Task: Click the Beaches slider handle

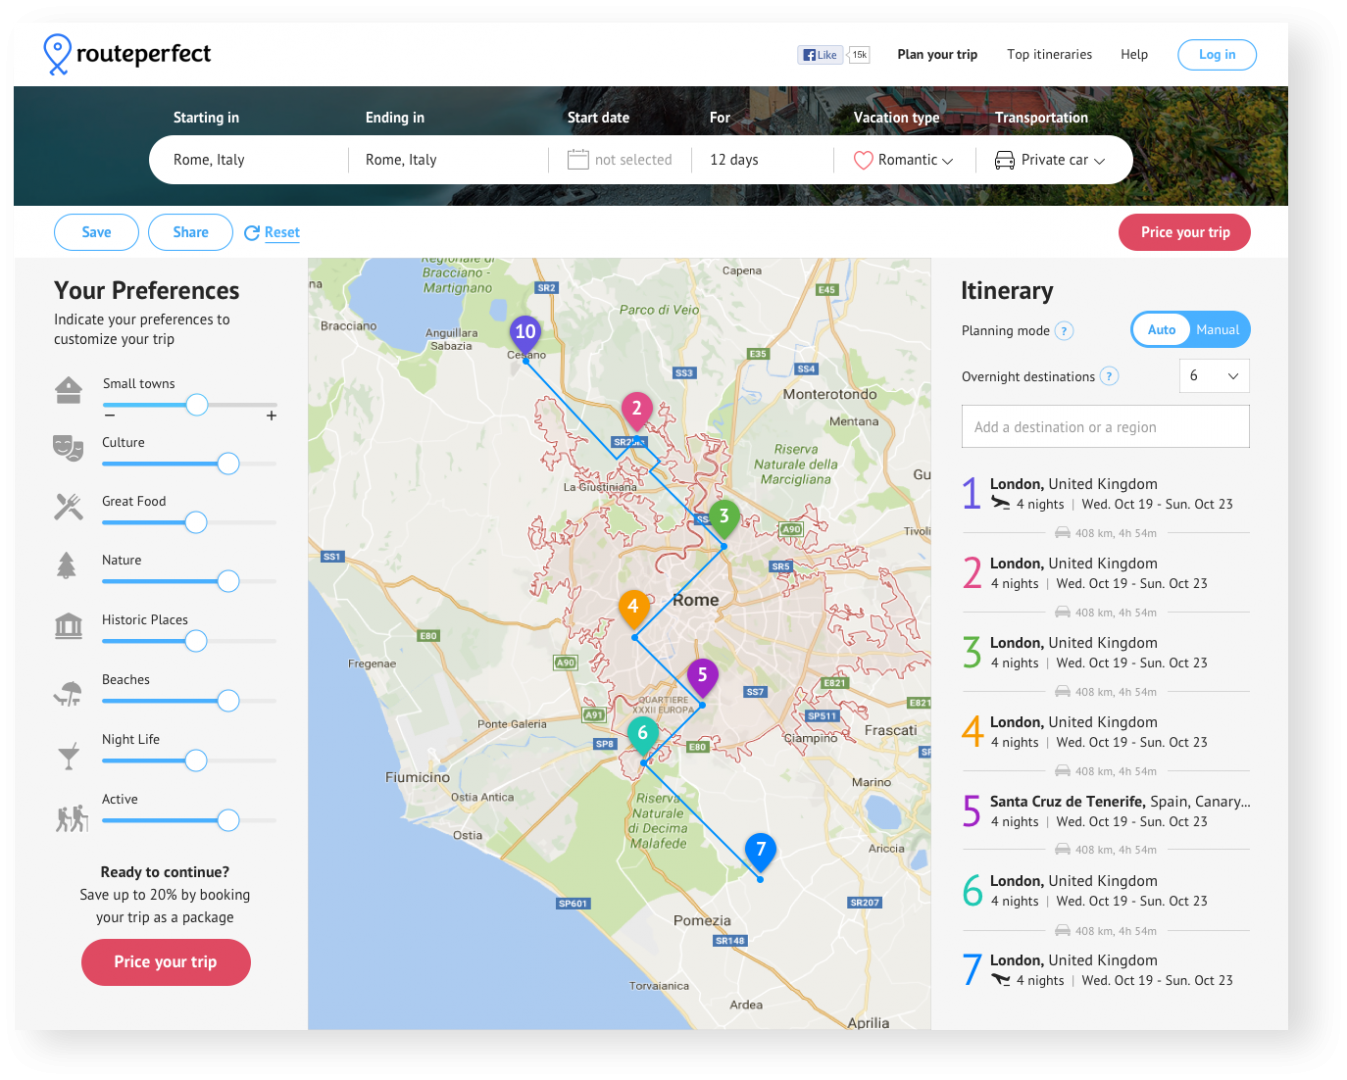Action: coord(228,701)
